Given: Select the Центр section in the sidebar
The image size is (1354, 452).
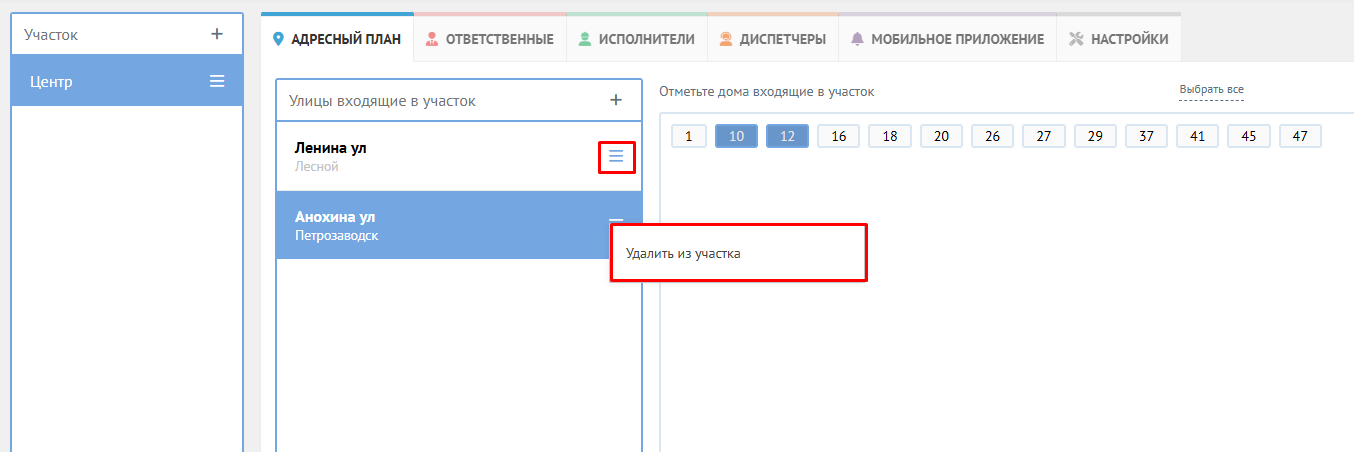Looking at the screenshot, I should [x=100, y=82].
